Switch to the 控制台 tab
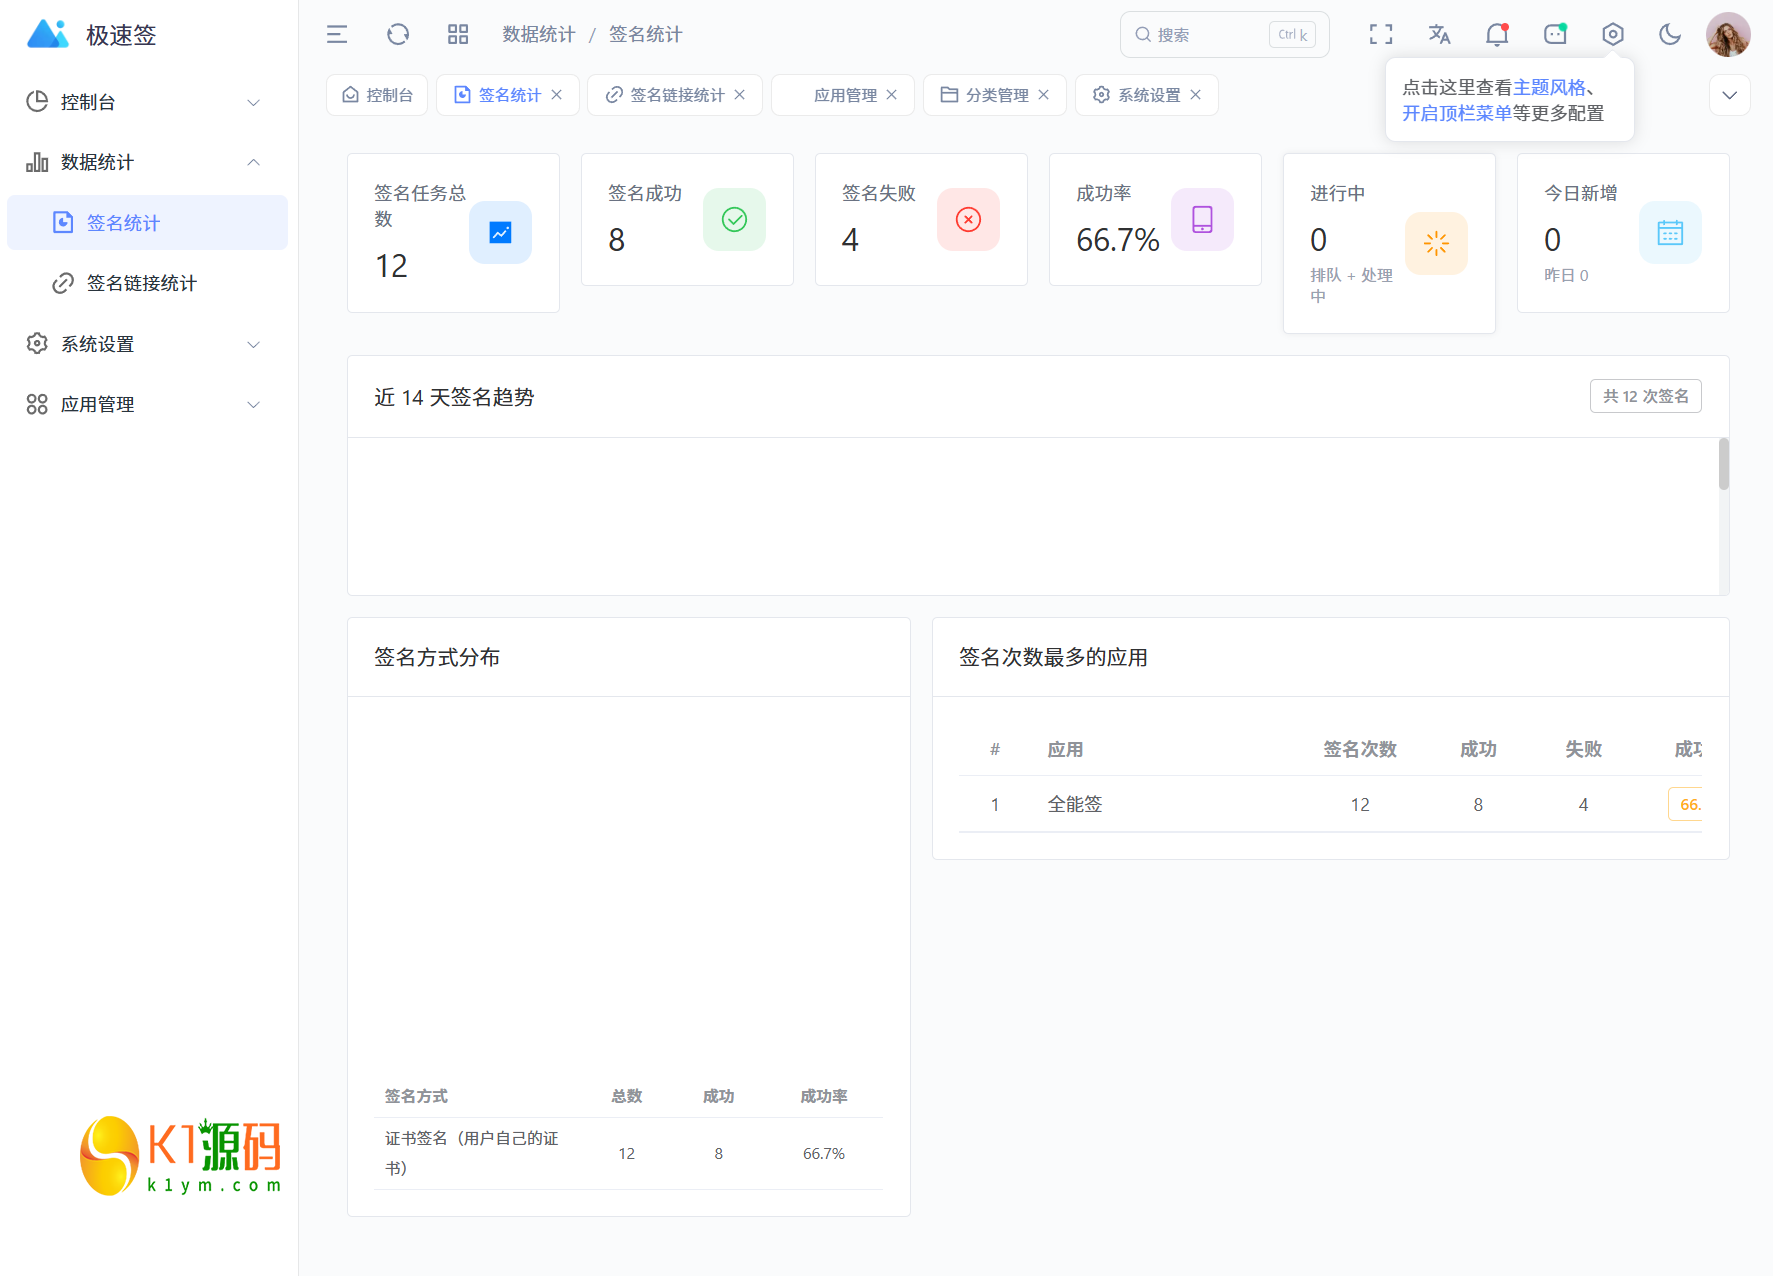The height and width of the screenshot is (1276, 1773). (377, 95)
